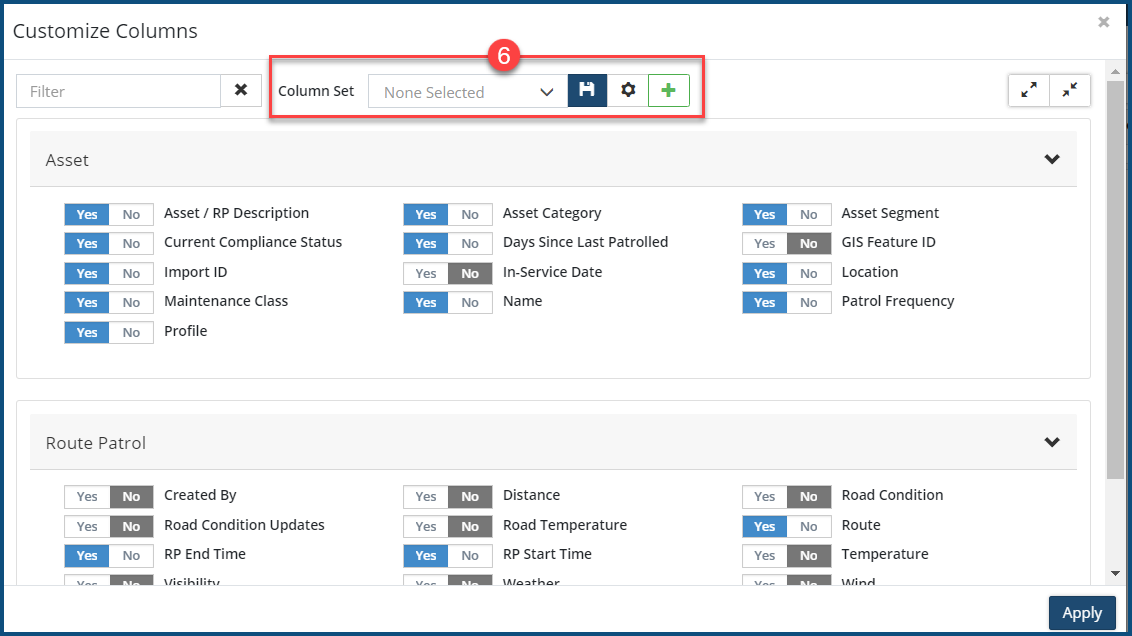Close the Customize Columns dialog
This screenshot has width=1132, height=636.
point(1103,22)
